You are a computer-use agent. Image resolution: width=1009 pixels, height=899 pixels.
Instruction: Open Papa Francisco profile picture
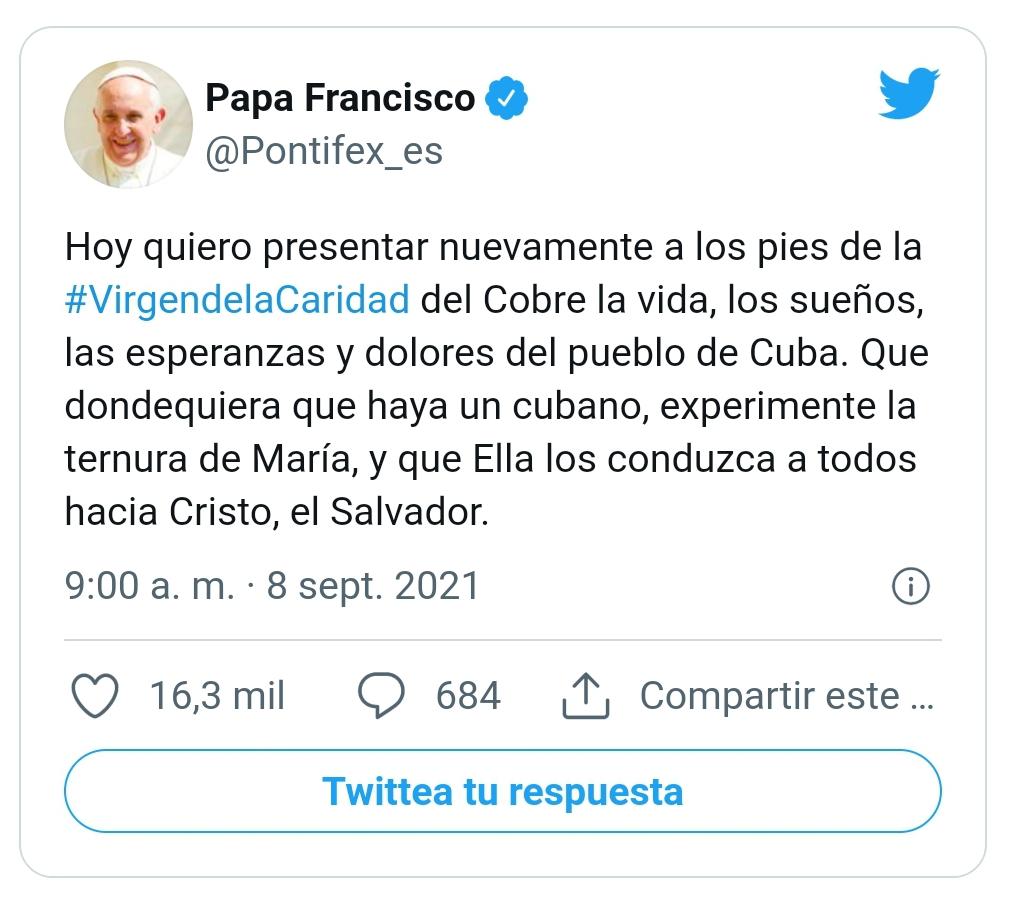pyautogui.click(x=128, y=124)
